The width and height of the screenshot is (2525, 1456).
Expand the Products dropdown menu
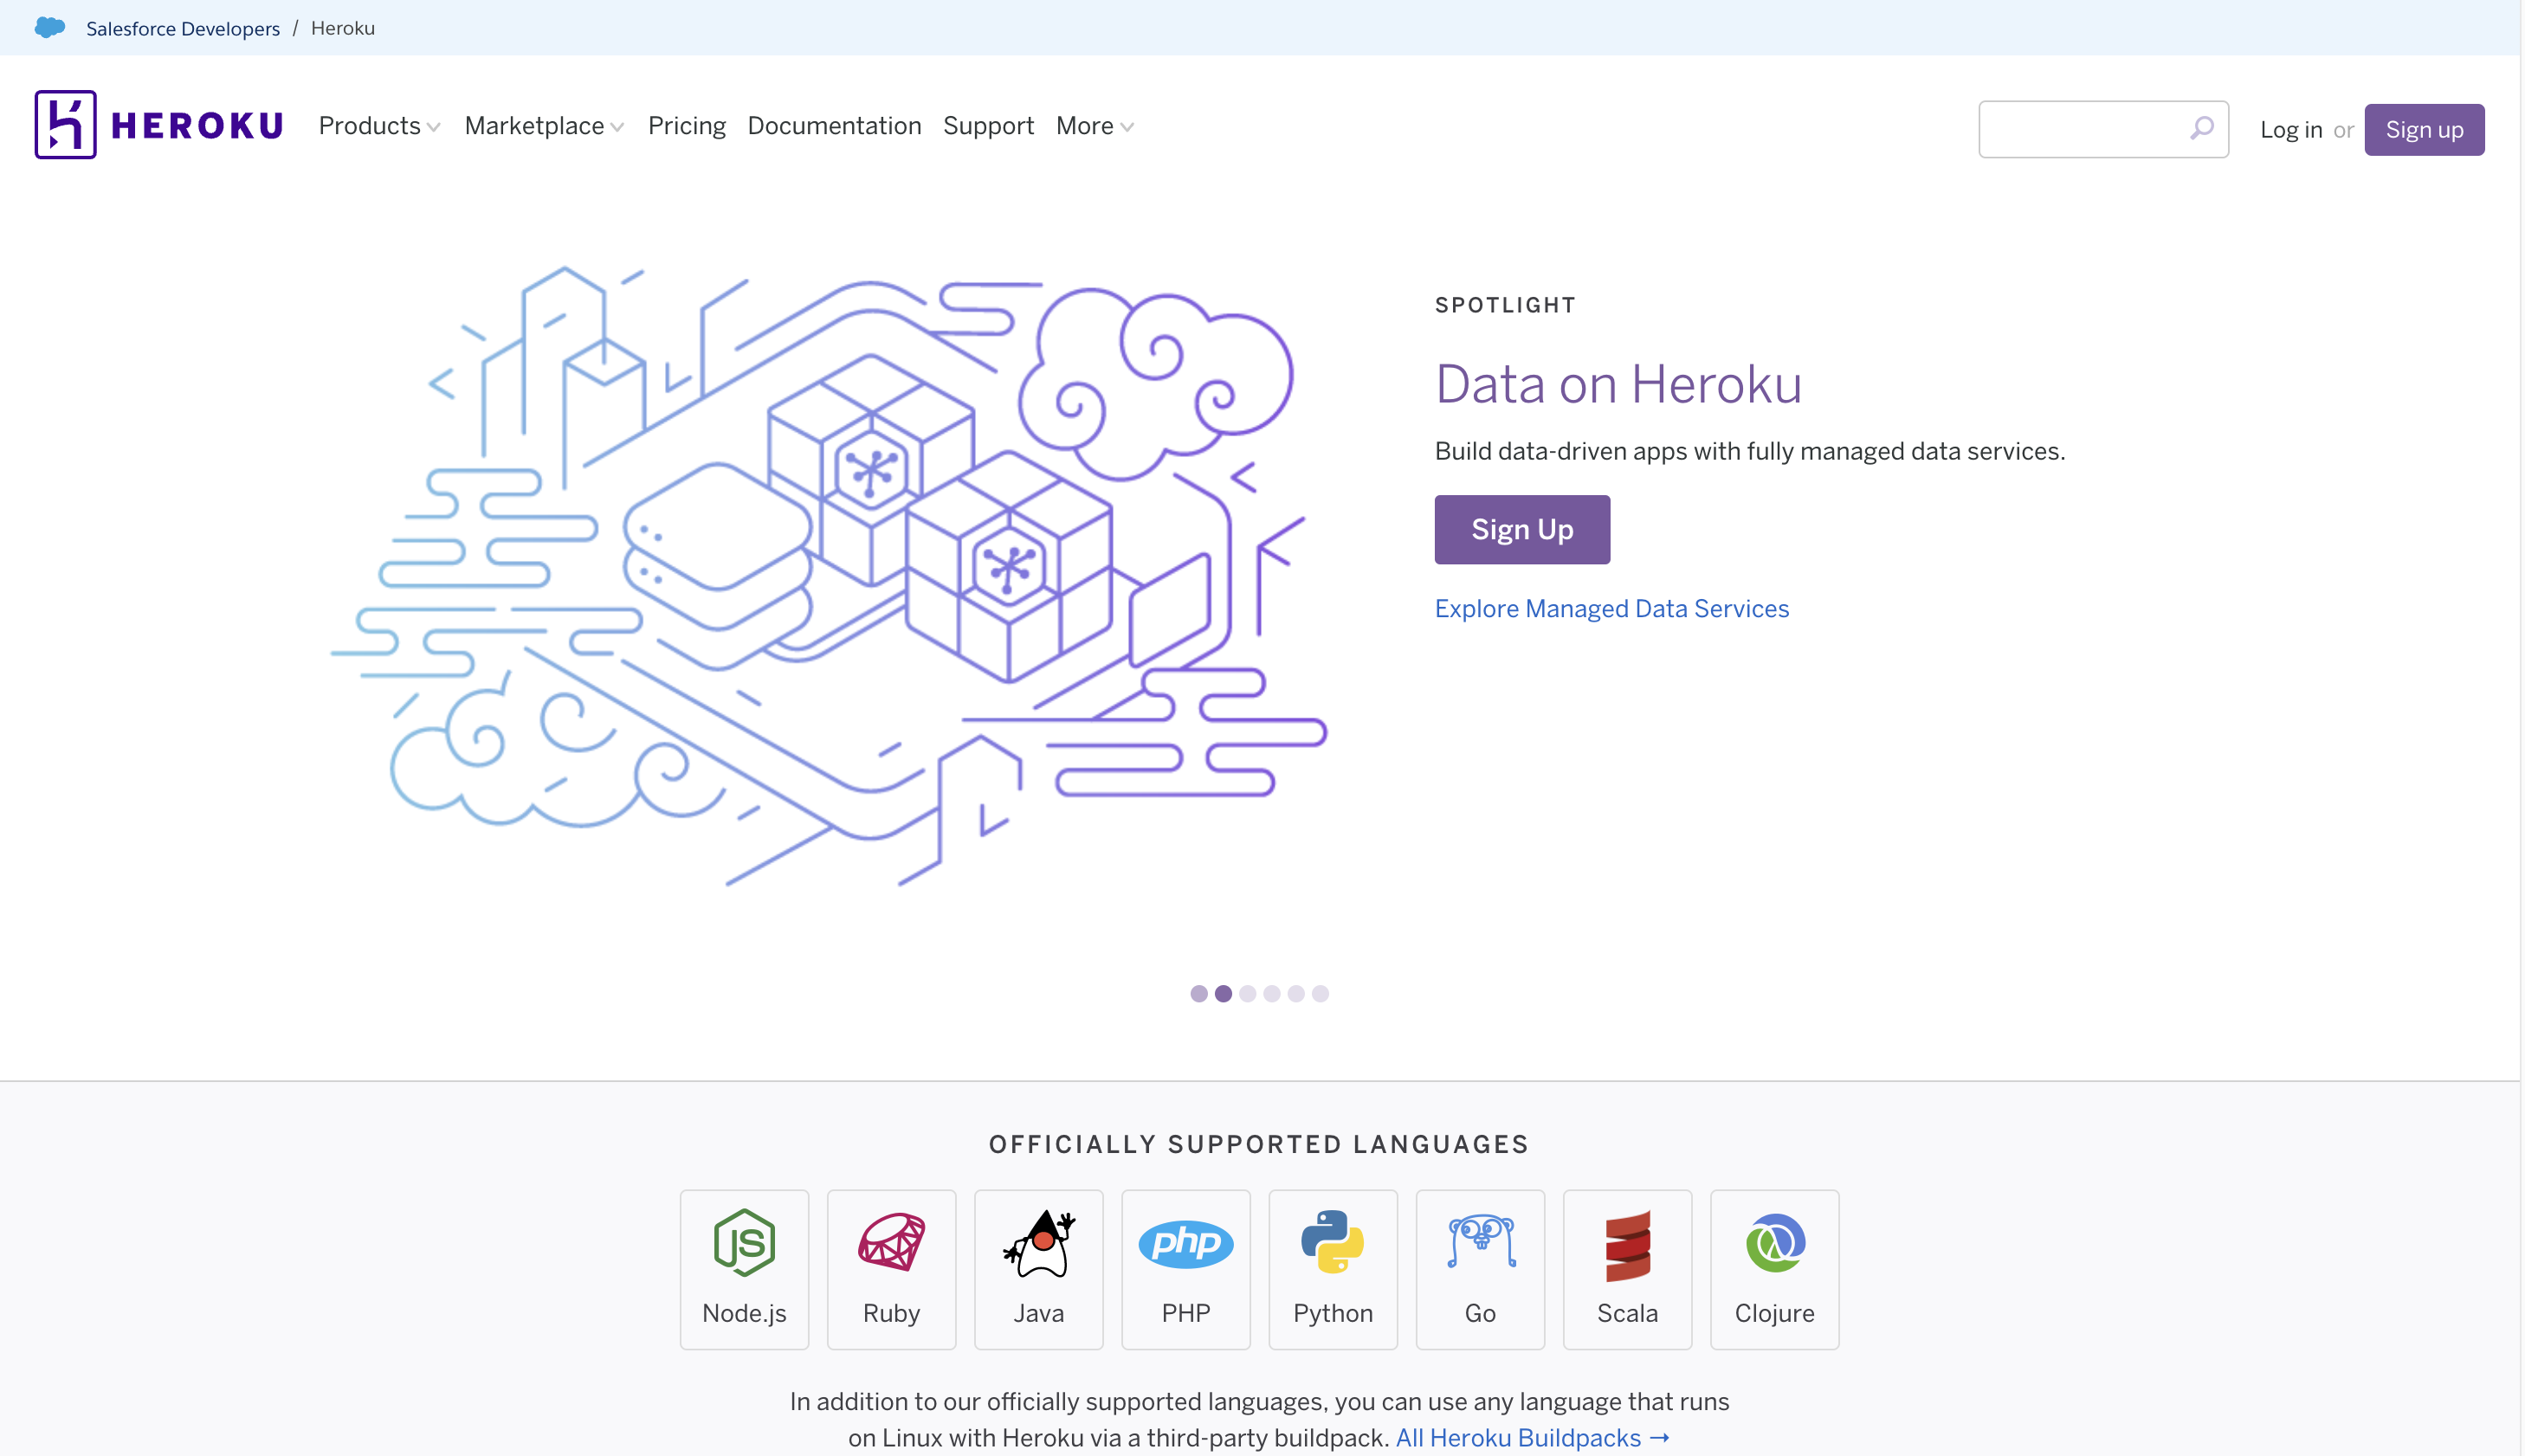click(378, 125)
